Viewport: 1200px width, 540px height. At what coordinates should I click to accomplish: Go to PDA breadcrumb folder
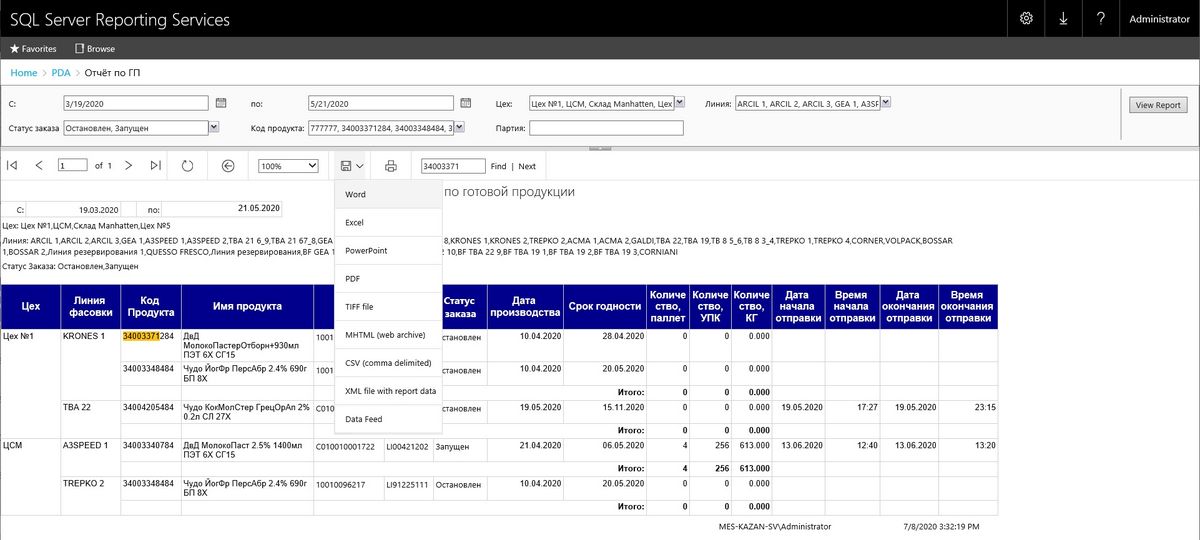point(61,73)
